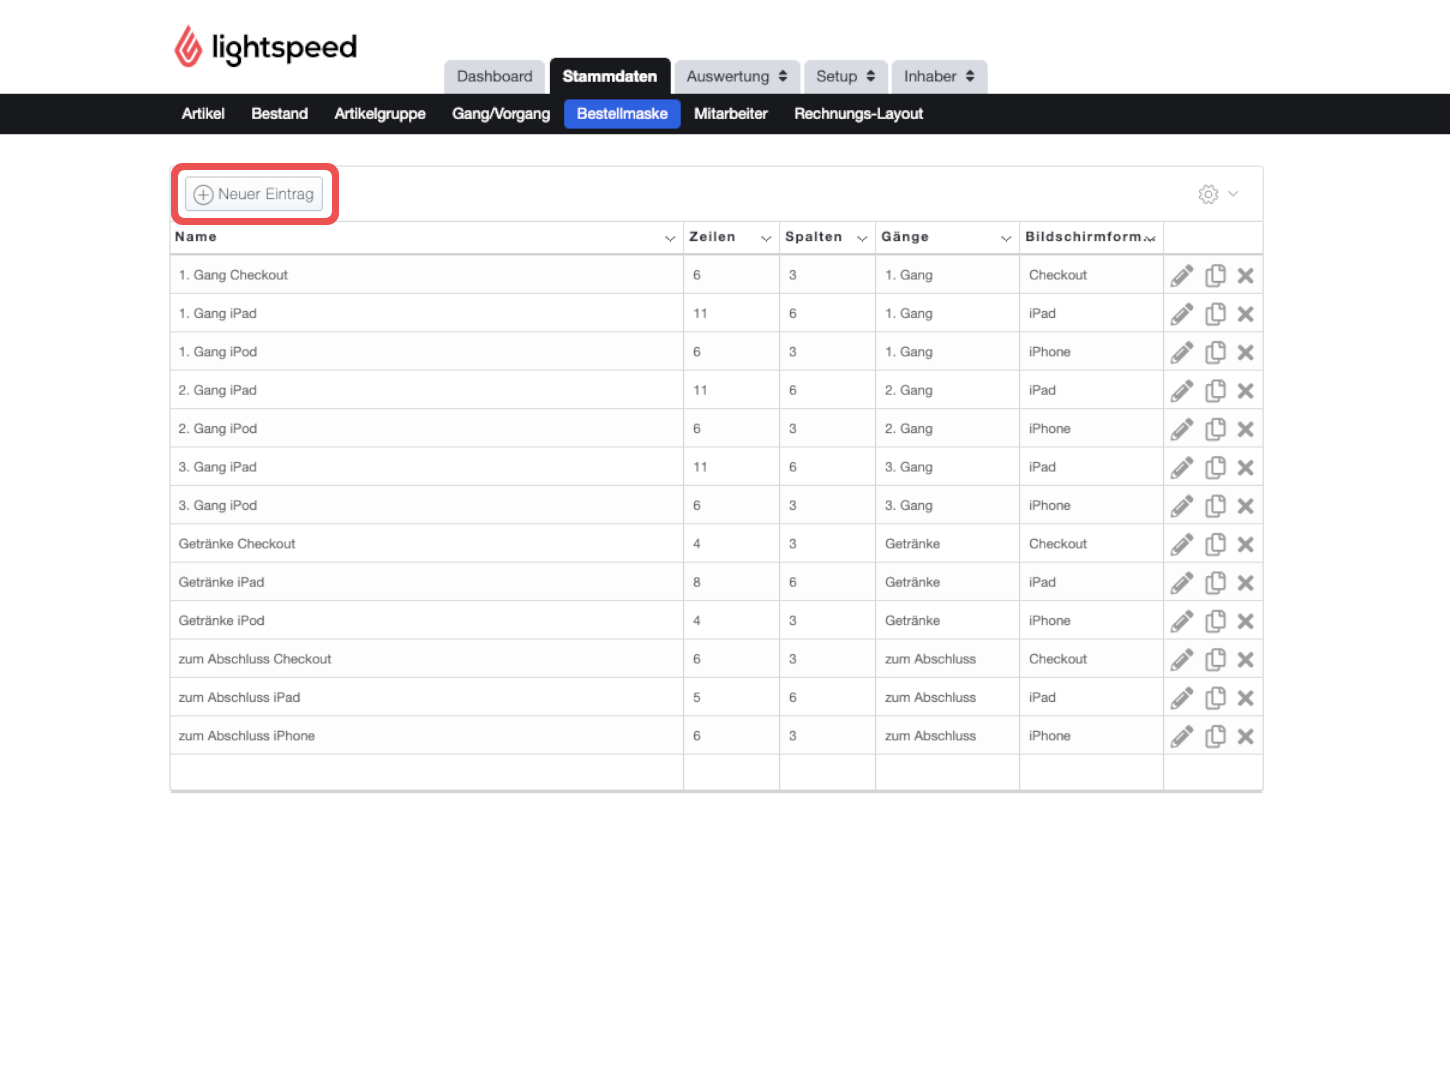1450x1080 pixels.
Task: Open the Rechnungs-Layout section
Action: (859, 114)
